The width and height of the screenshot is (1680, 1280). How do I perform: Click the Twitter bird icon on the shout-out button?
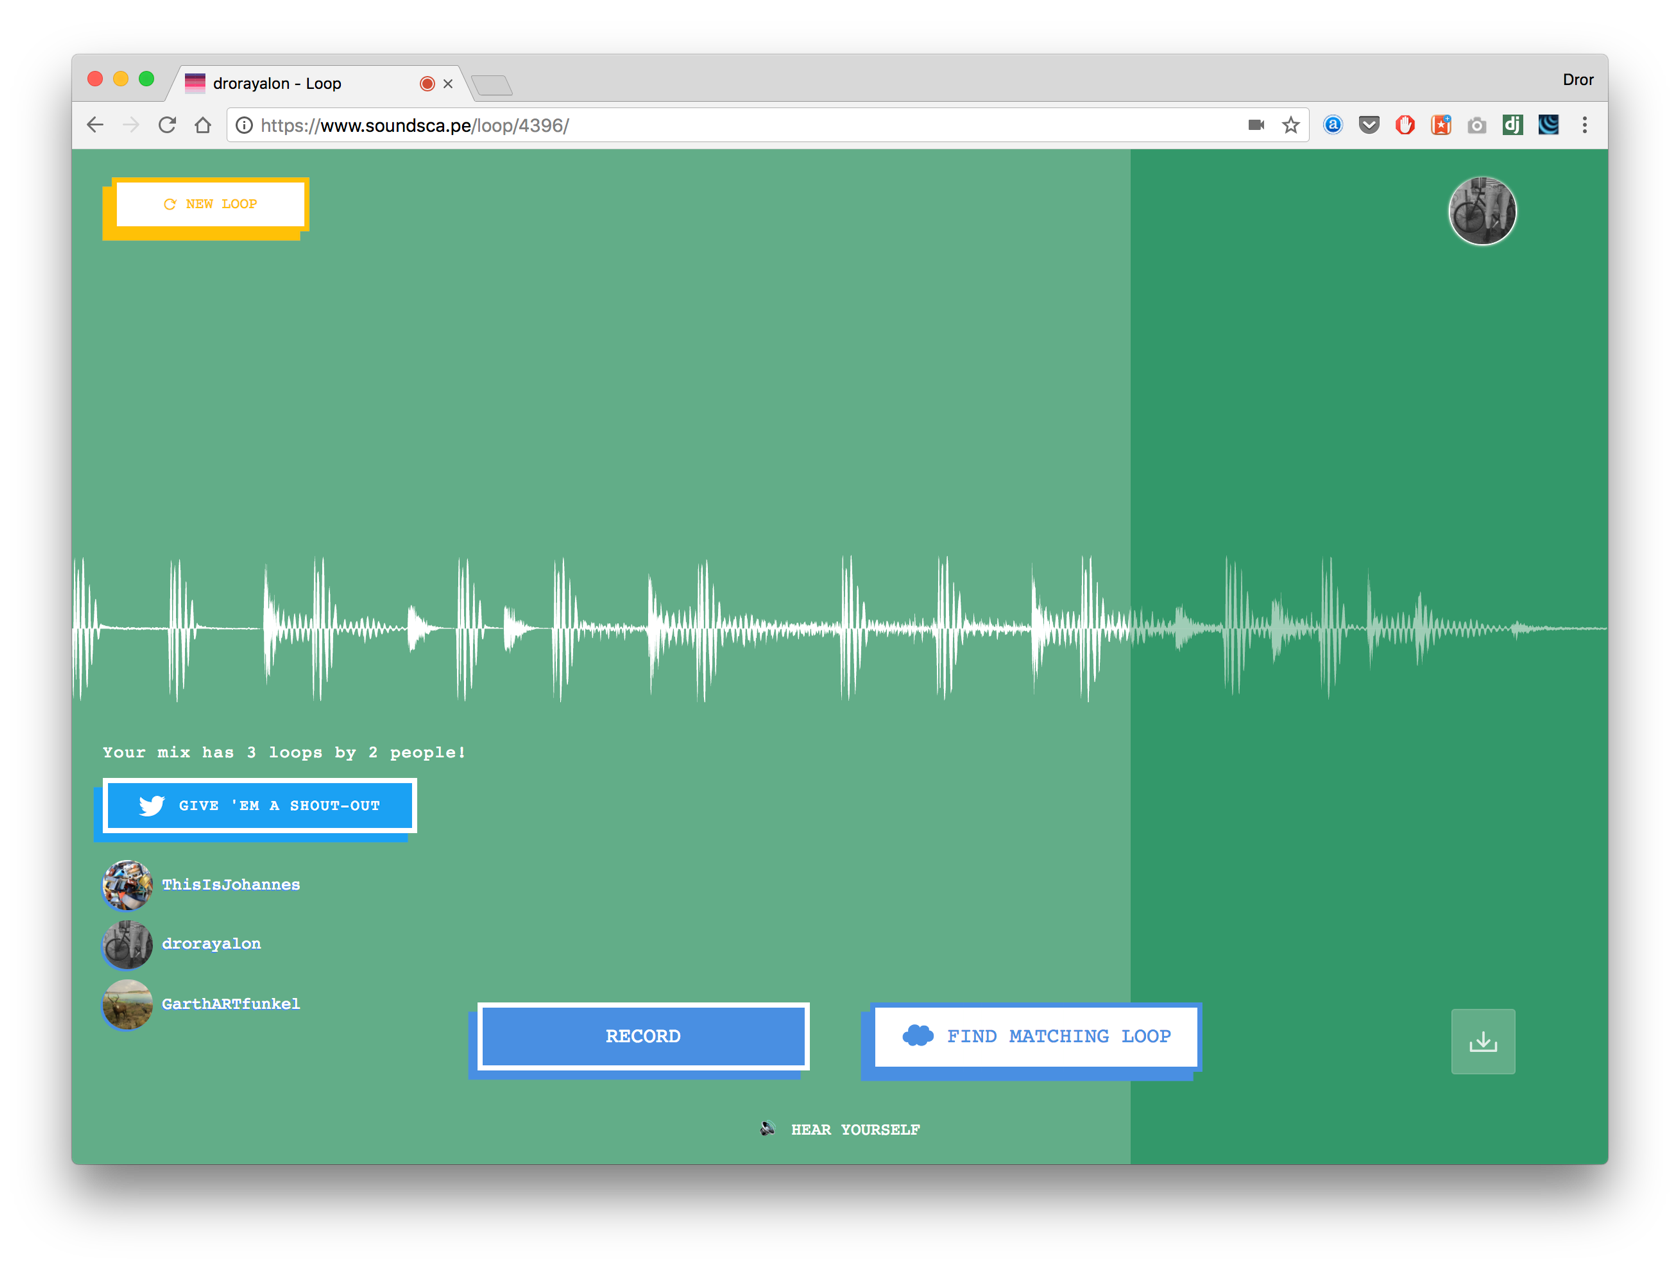coord(150,805)
